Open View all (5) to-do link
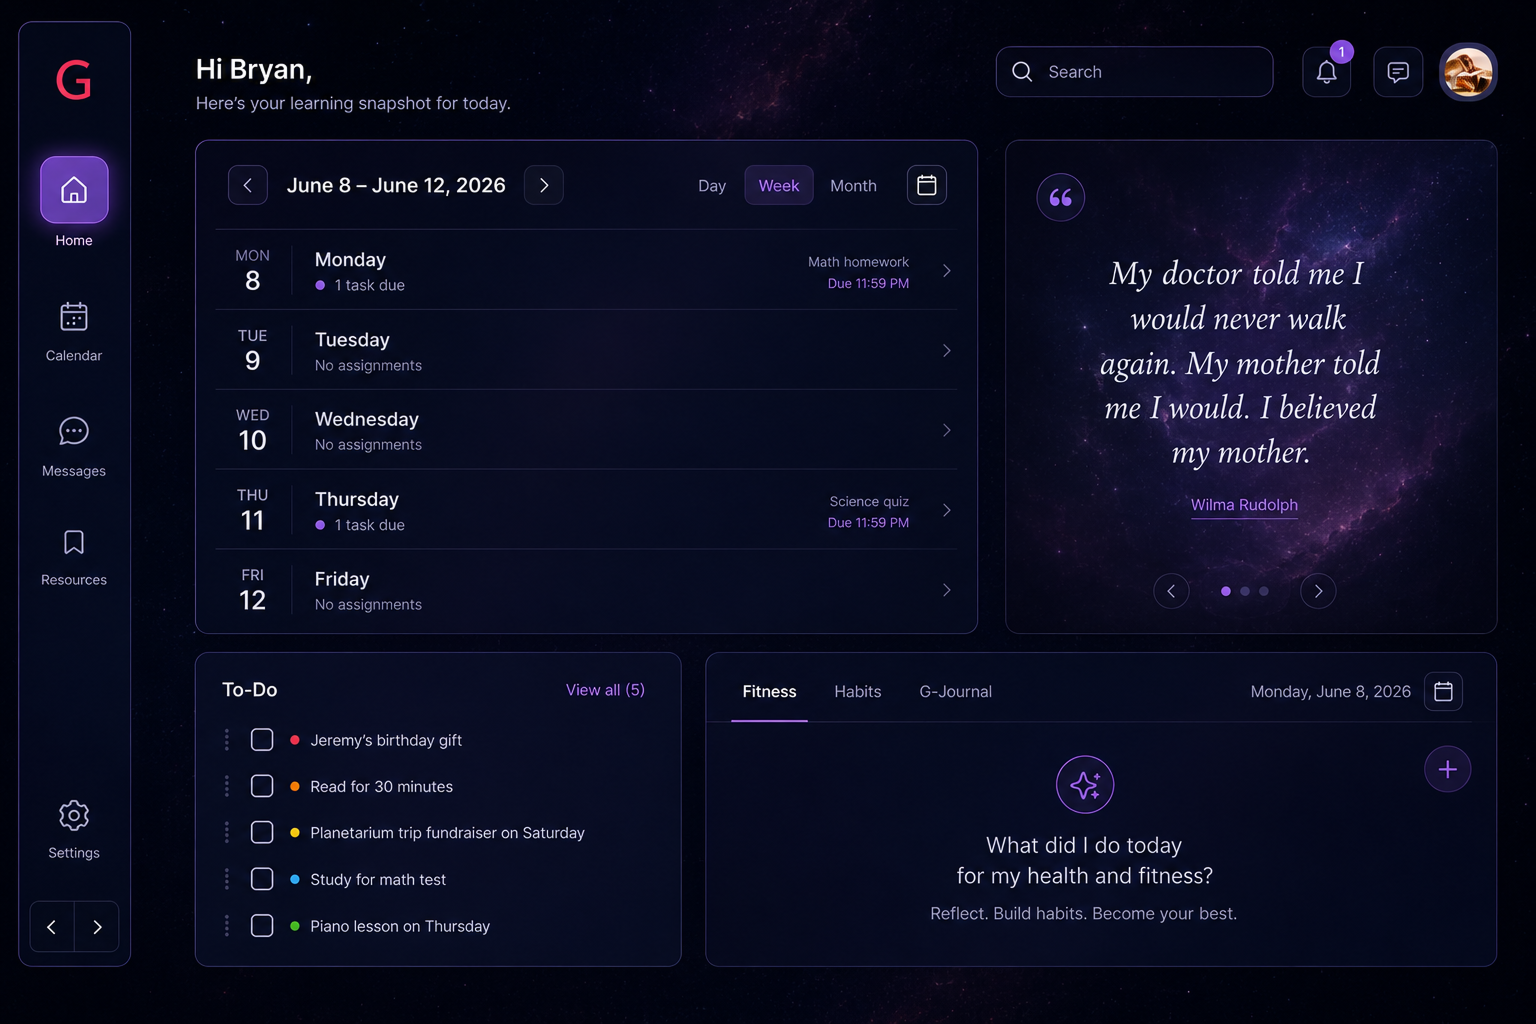This screenshot has width=1536, height=1024. pyautogui.click(x=605, y=690)
